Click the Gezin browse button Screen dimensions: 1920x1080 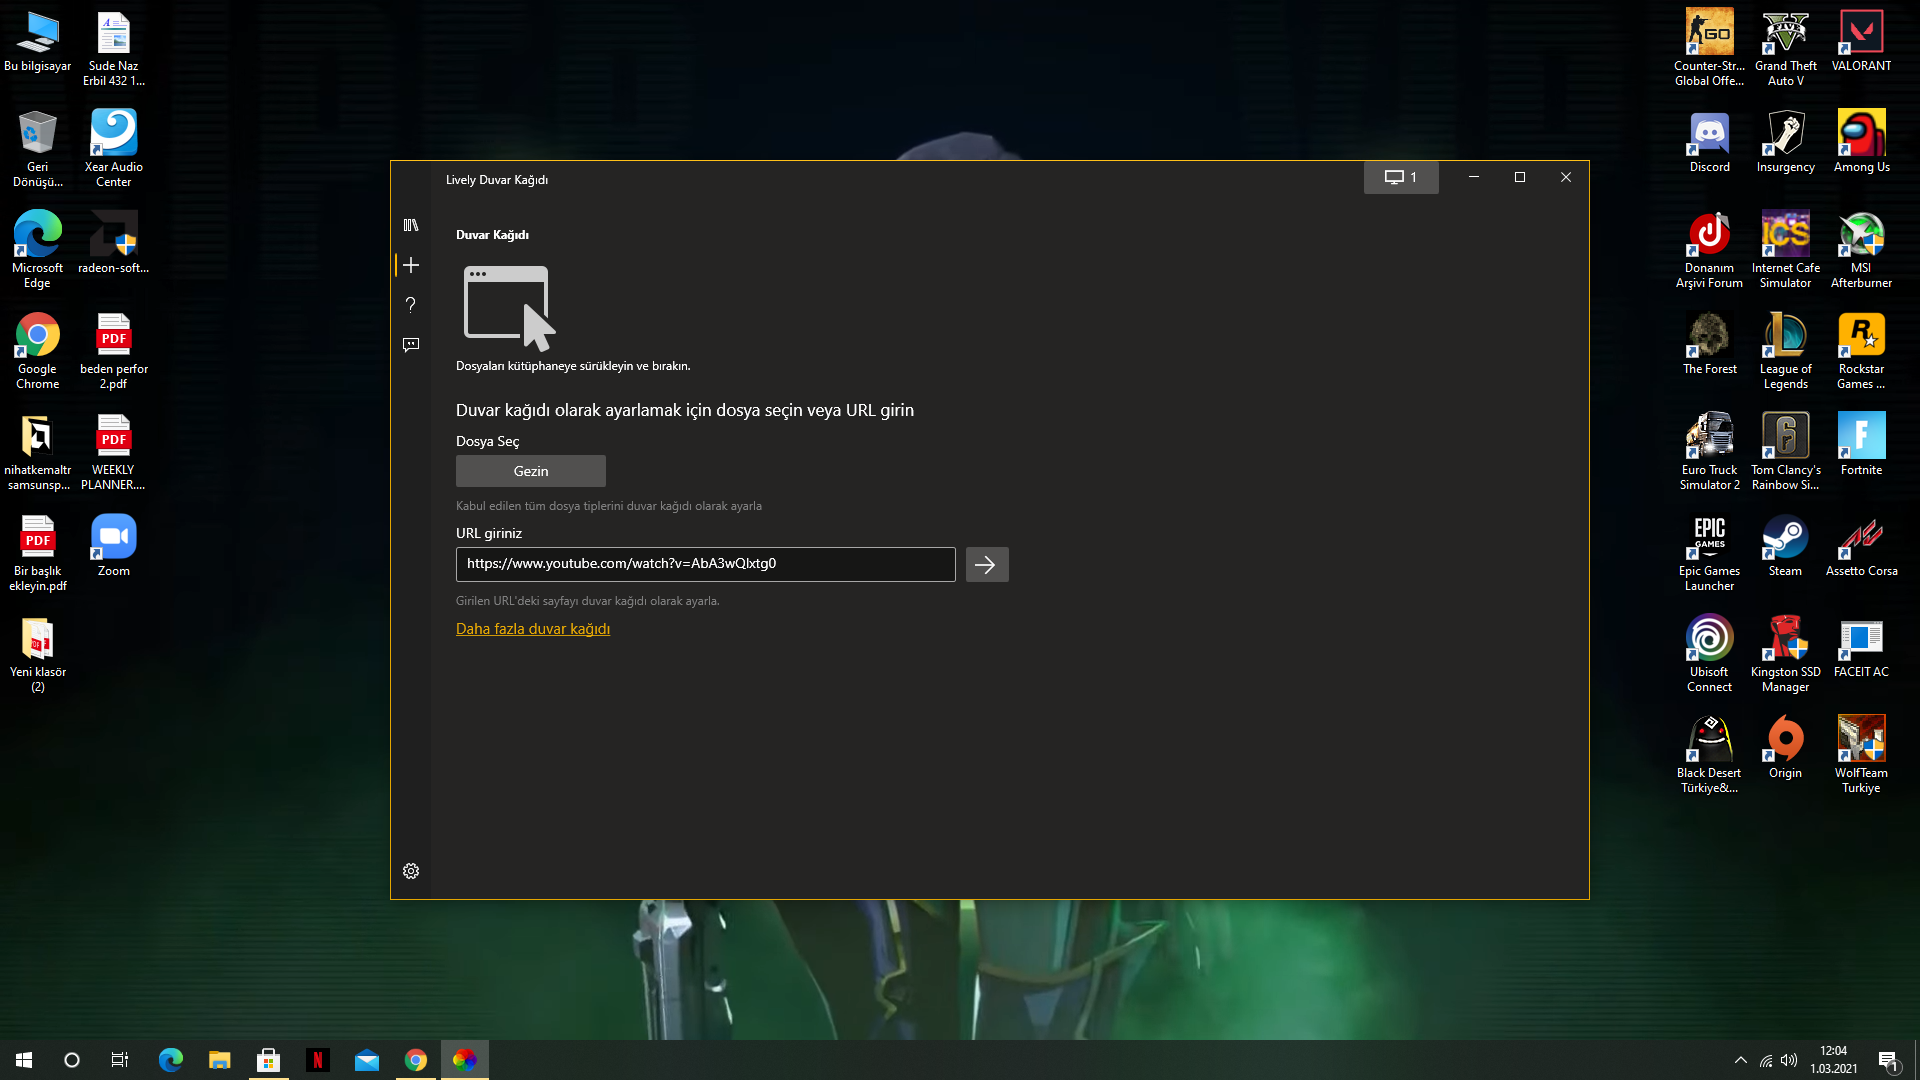(x=530, y=471)
